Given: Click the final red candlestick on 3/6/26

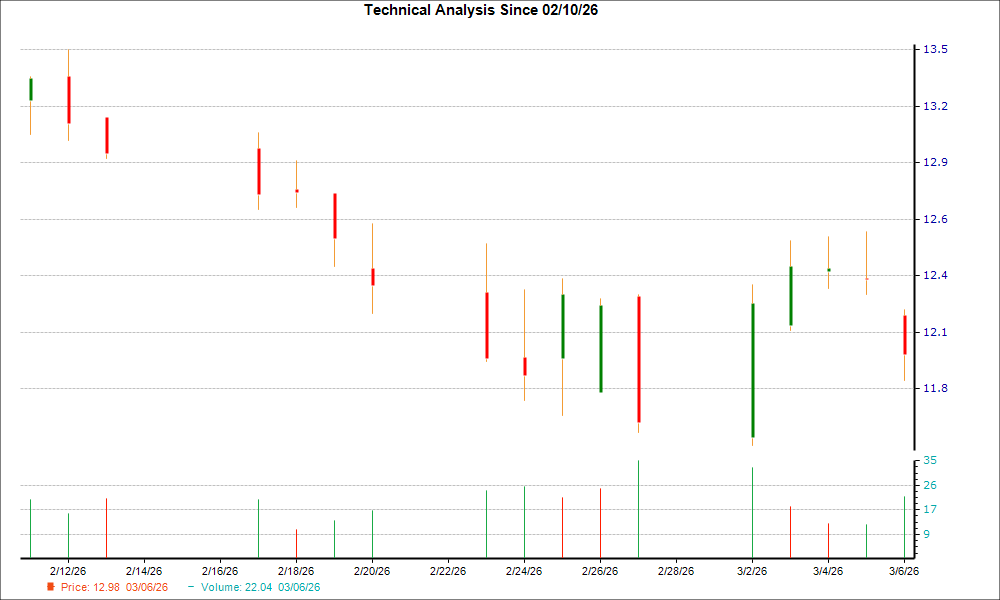Looking at the screenshot, I should 906,335.
